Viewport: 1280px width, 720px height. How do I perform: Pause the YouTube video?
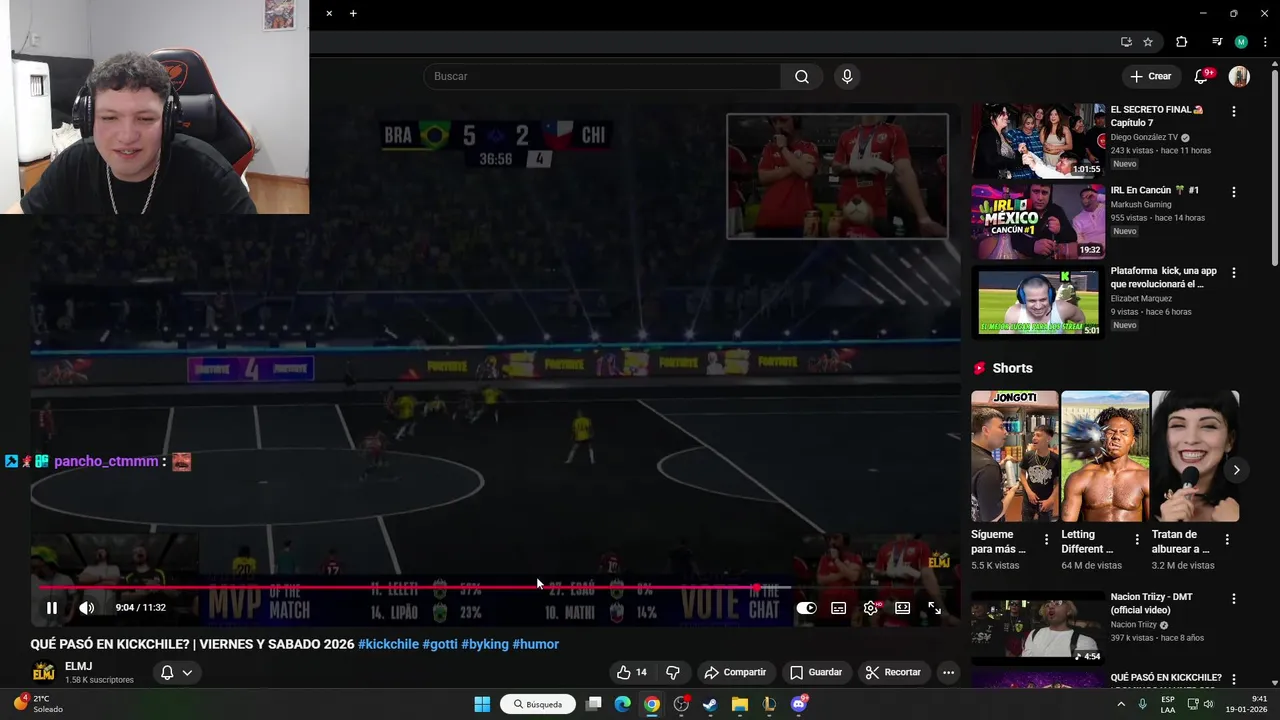pos(52,608)
